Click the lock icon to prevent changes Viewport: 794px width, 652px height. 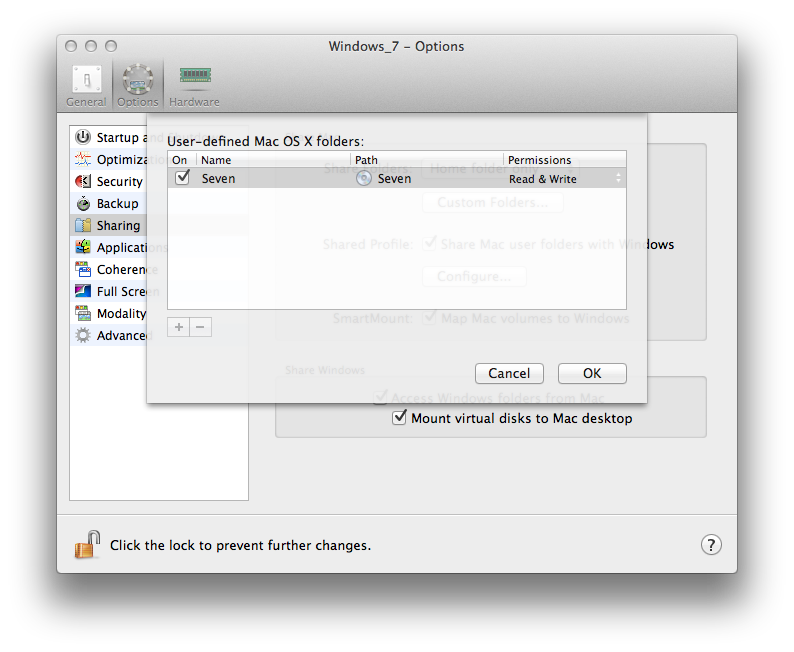tap(88, 545)
